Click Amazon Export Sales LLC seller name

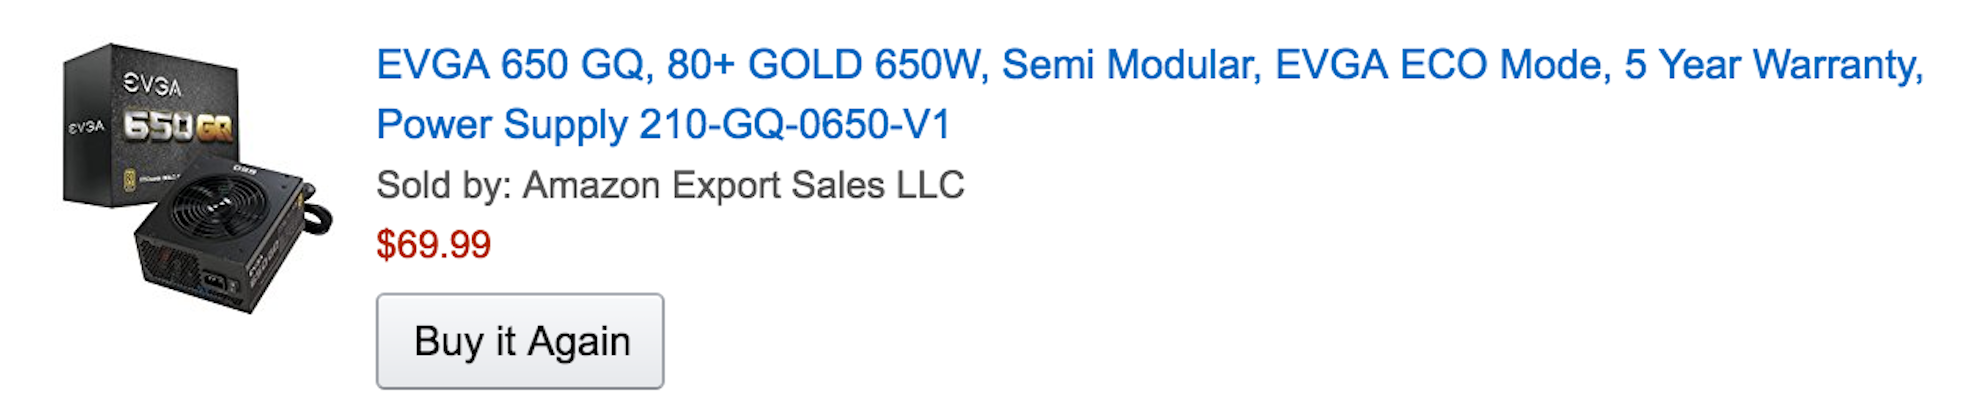pyautogui.click(x=744, y=186)
